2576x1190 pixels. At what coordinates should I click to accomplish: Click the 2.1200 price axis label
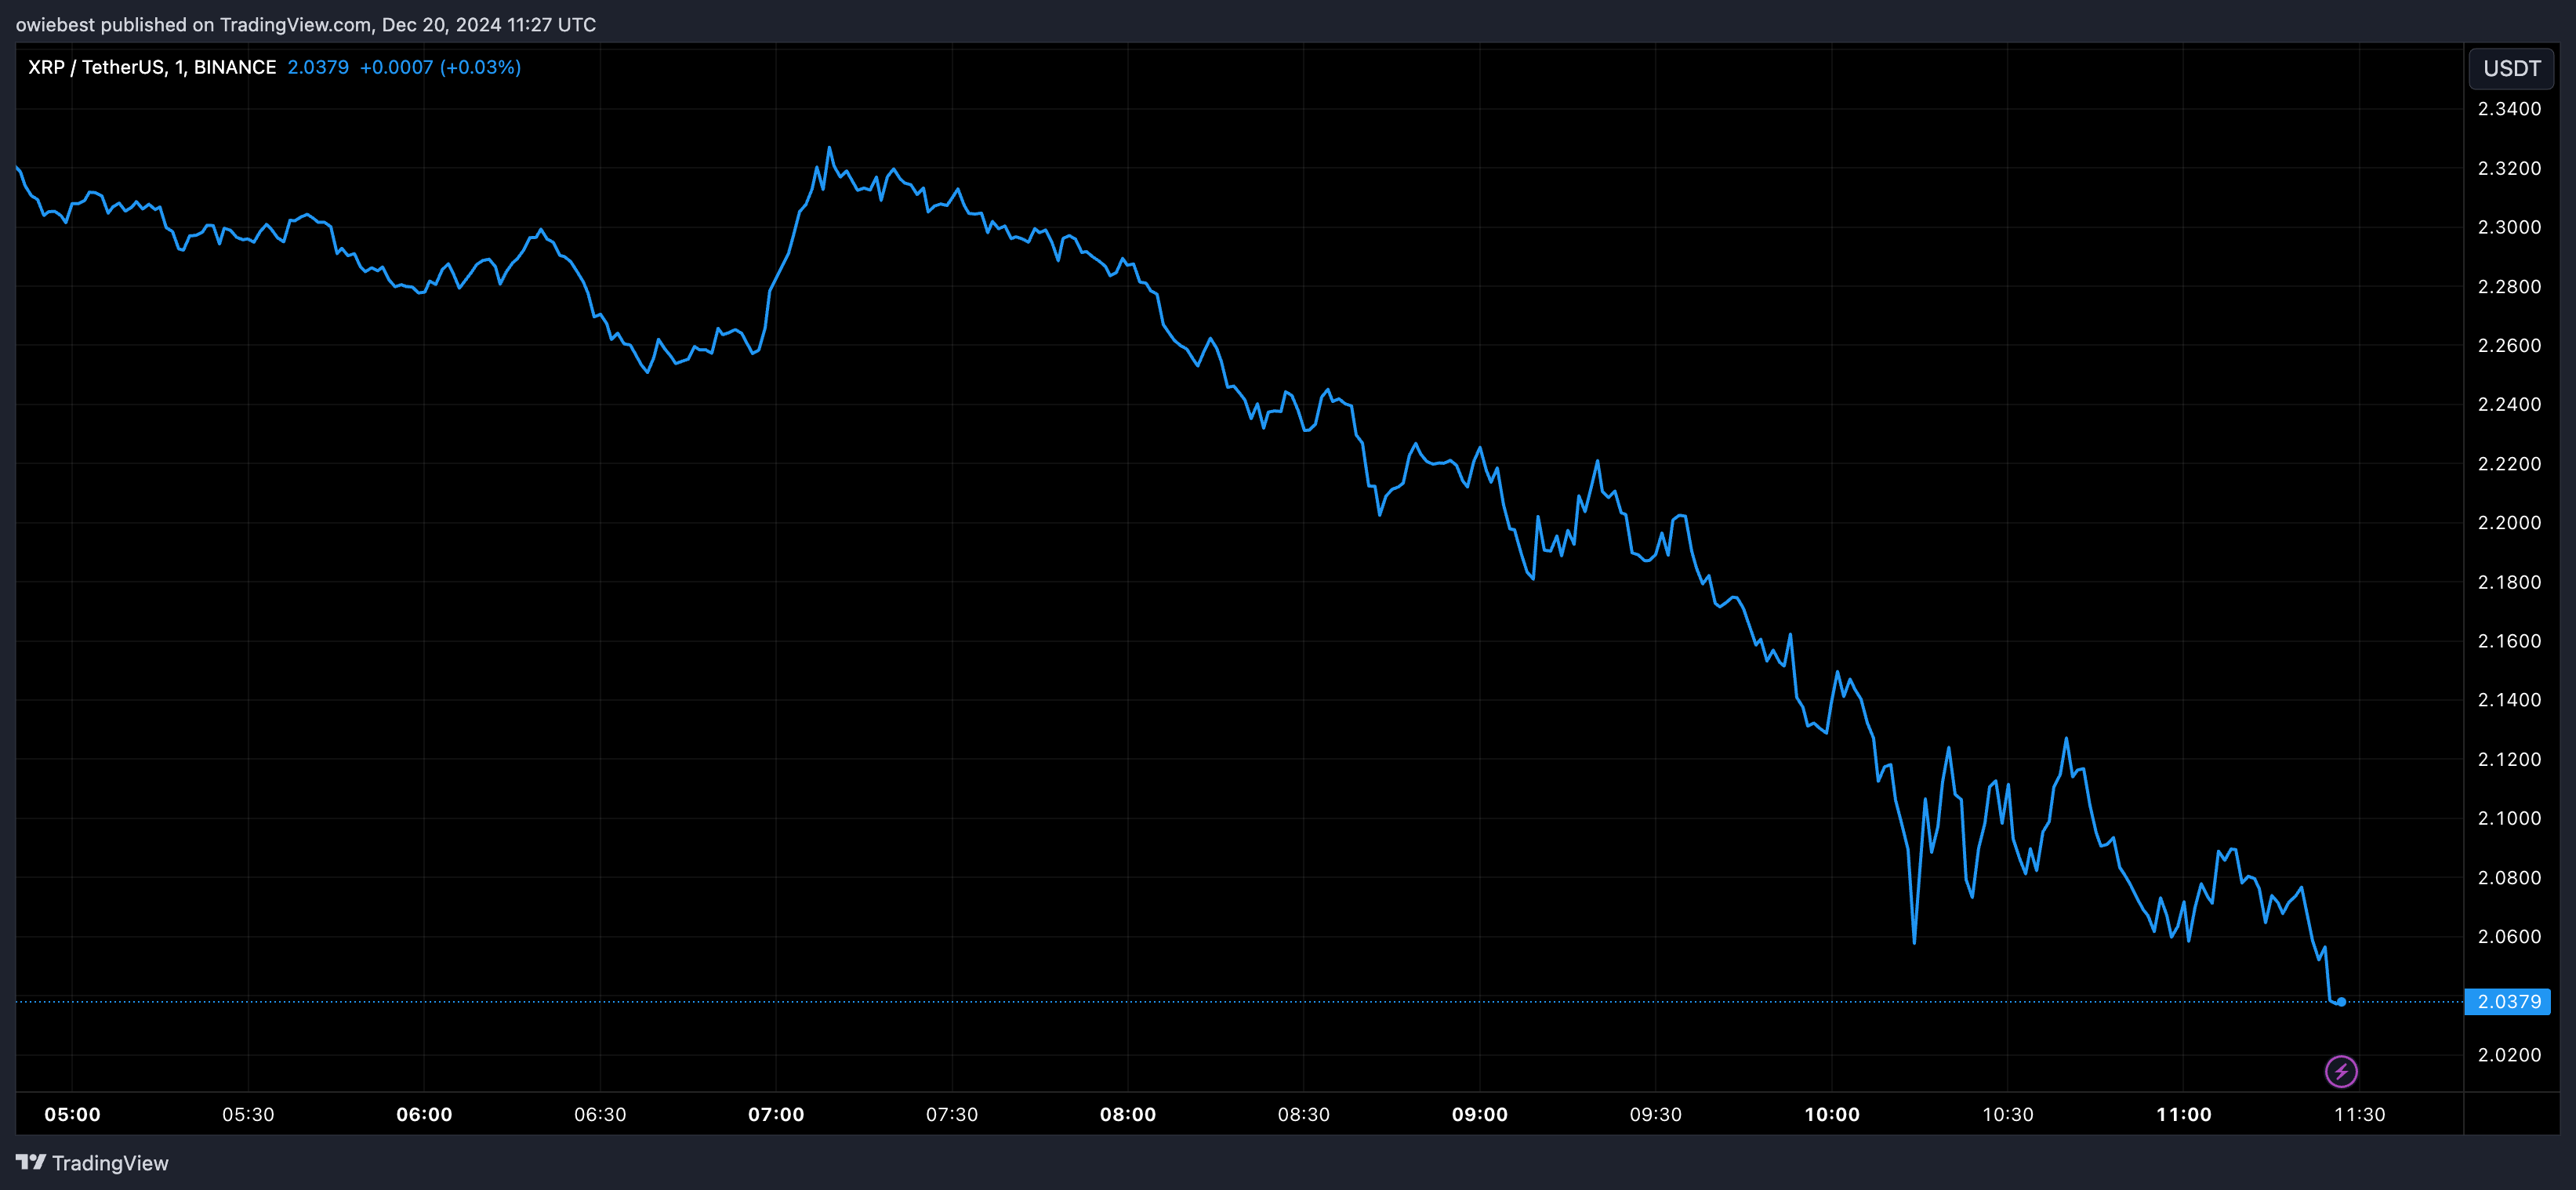pos(2509,759)
